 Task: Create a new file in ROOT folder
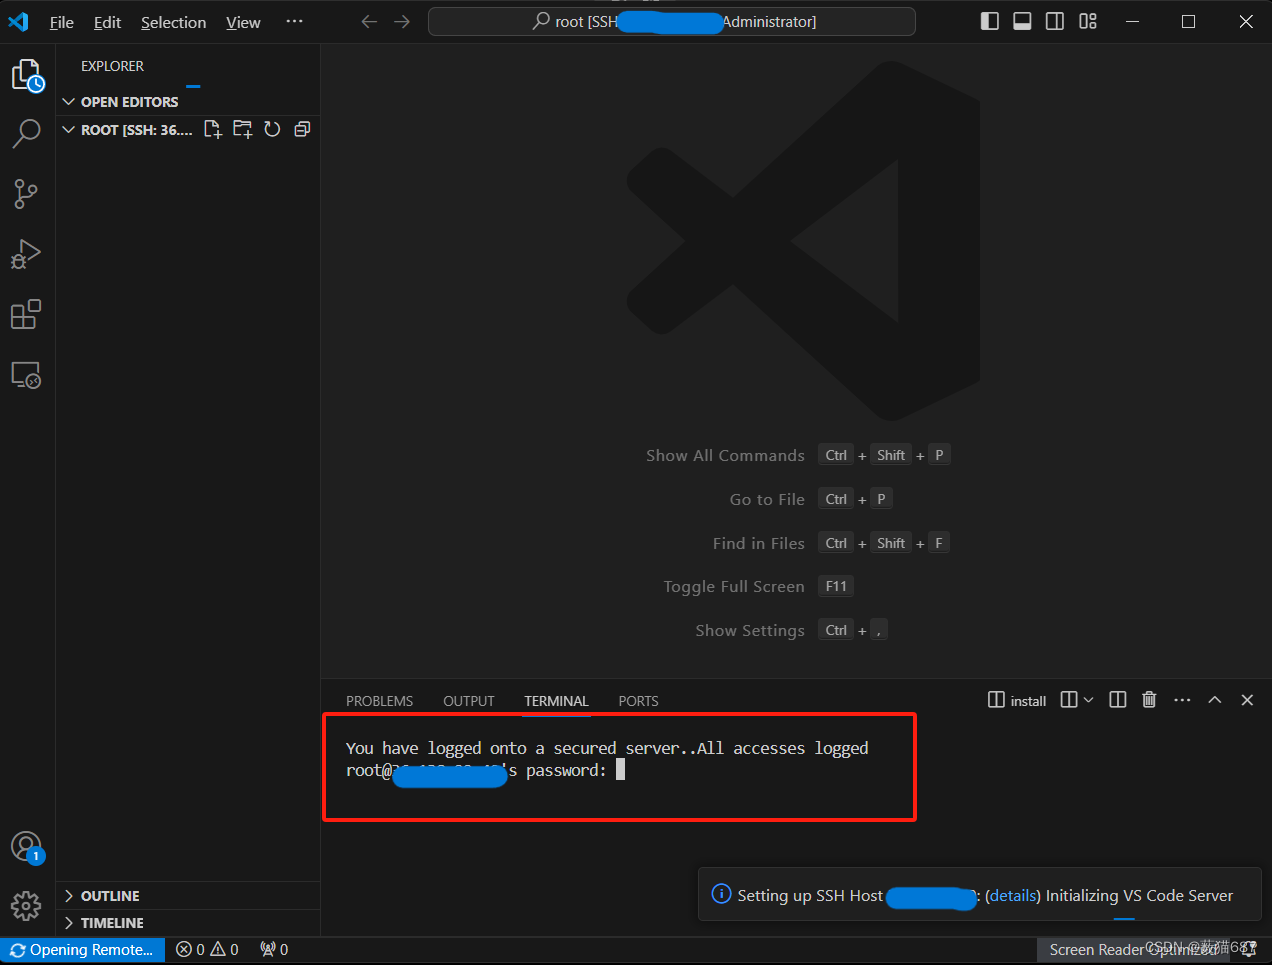tap(212, 129)
